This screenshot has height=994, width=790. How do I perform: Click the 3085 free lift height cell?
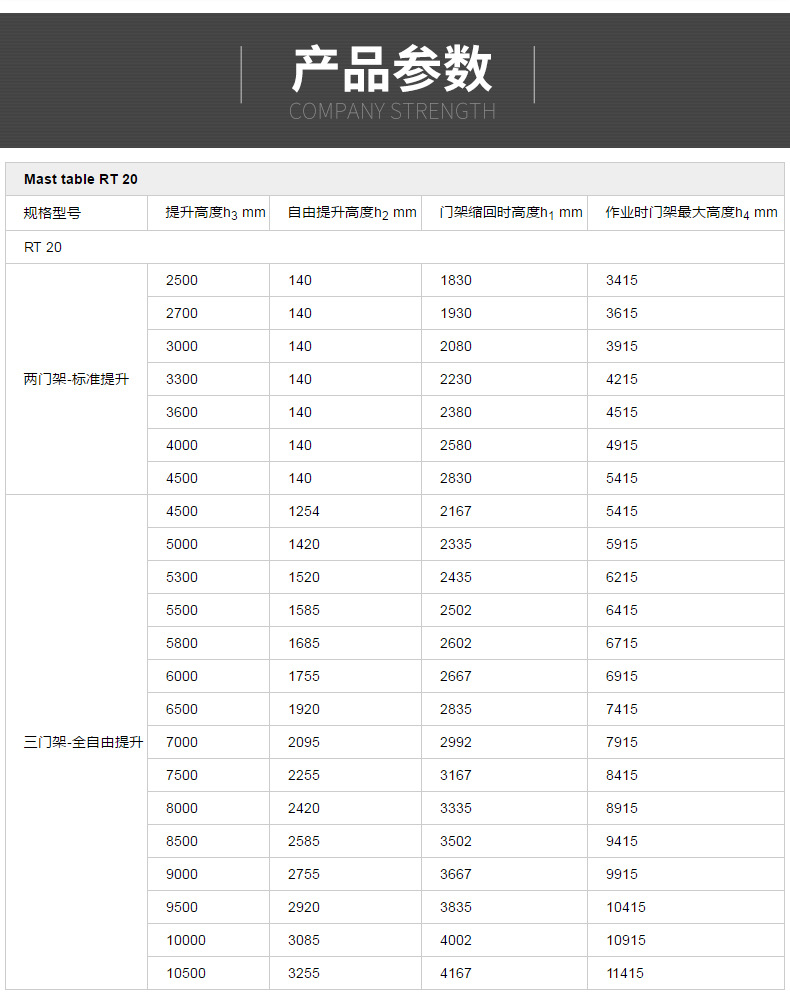[x=304, y=940]
